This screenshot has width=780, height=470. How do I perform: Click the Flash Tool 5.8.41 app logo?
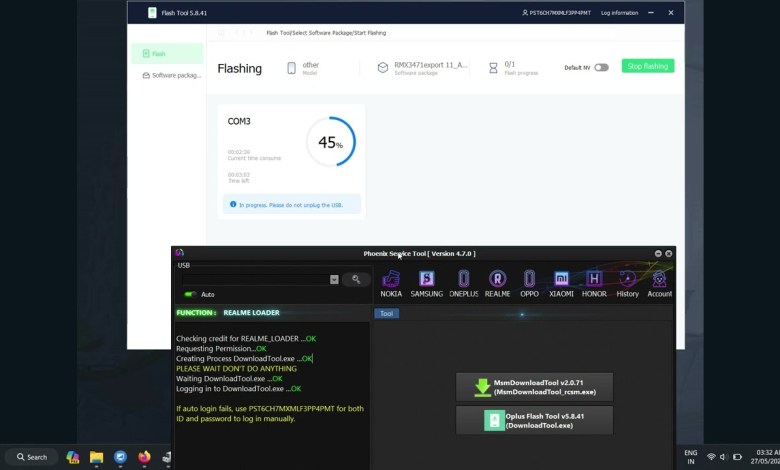[152, 13]
